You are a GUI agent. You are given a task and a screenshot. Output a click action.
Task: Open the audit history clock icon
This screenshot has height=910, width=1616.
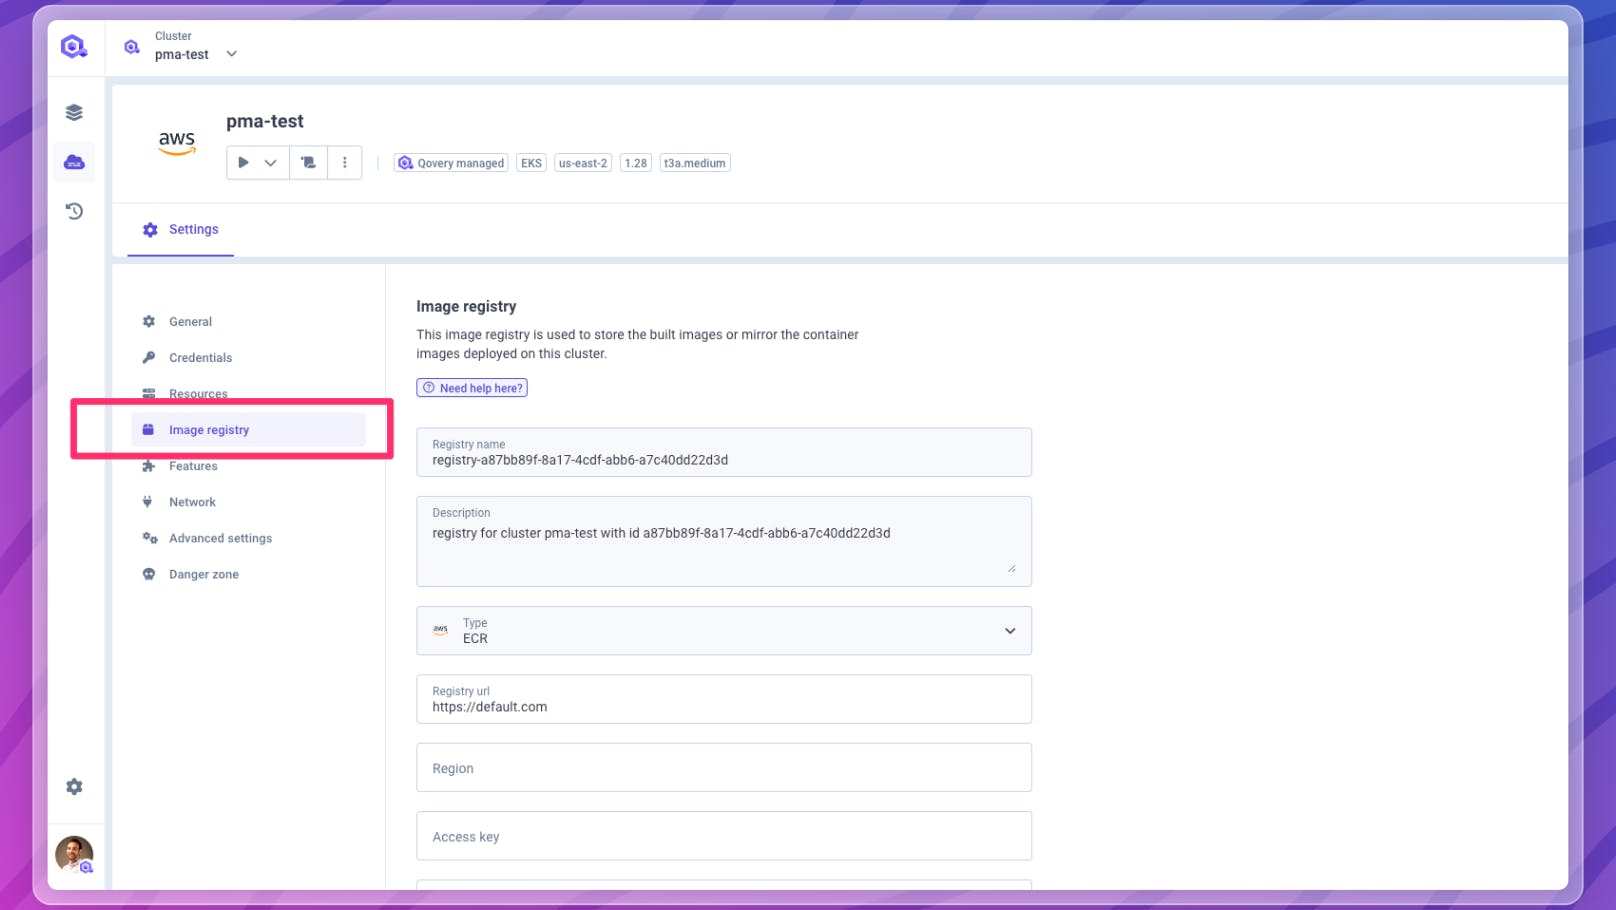(x=74, y=211)
